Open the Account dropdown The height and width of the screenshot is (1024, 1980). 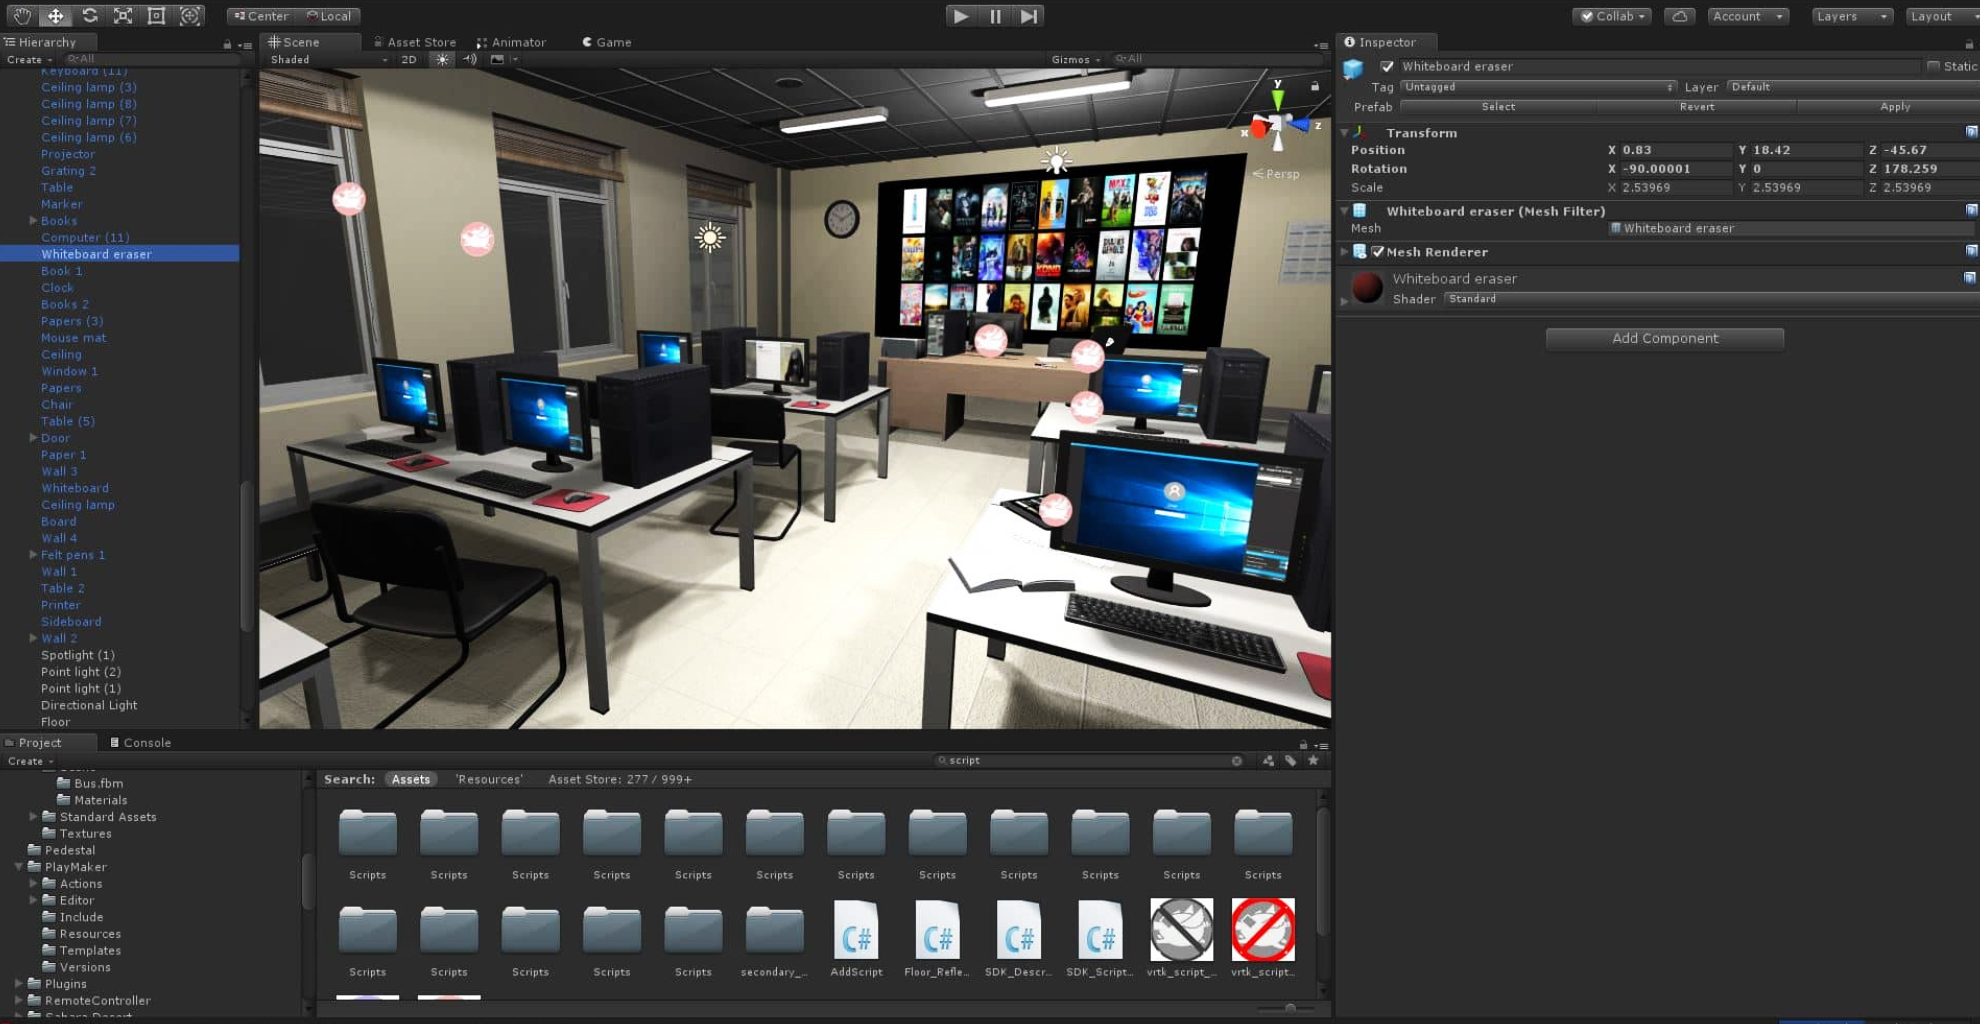click(1747, 16)
